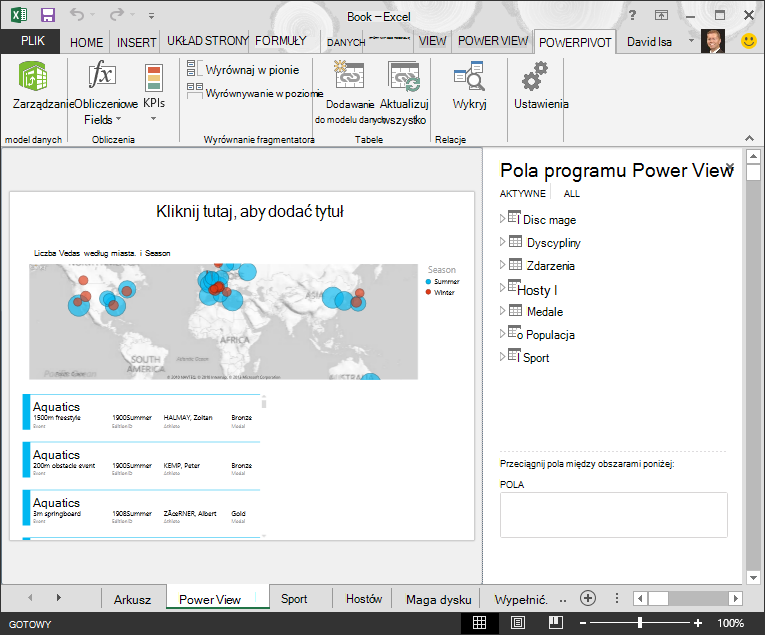Click Wyrównaj w pionie align vertically
765x635 pixels.
[x=243, y=70]
